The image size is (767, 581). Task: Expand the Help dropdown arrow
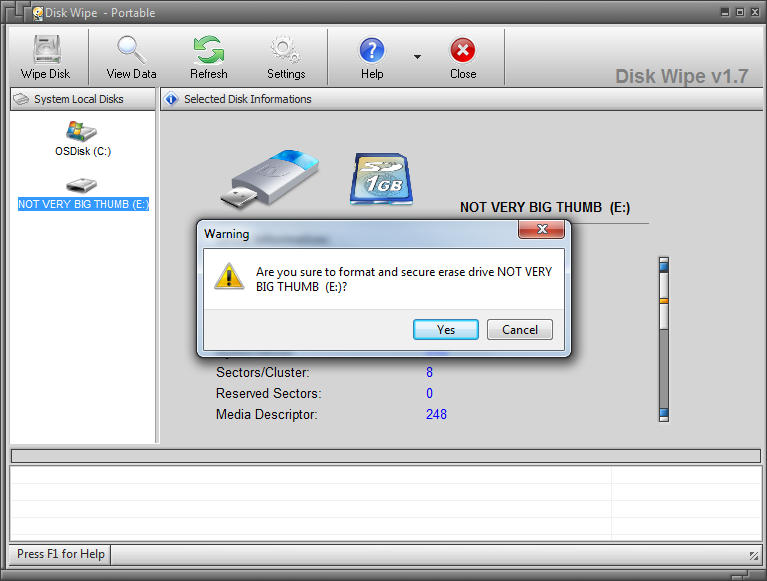click(417, 57)
